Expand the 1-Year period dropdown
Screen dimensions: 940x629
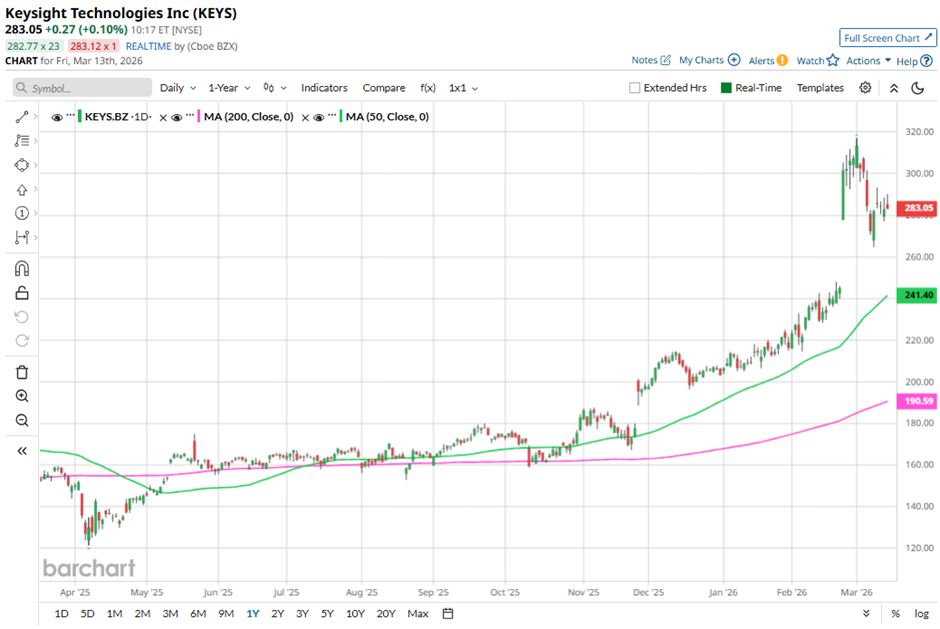229,88
